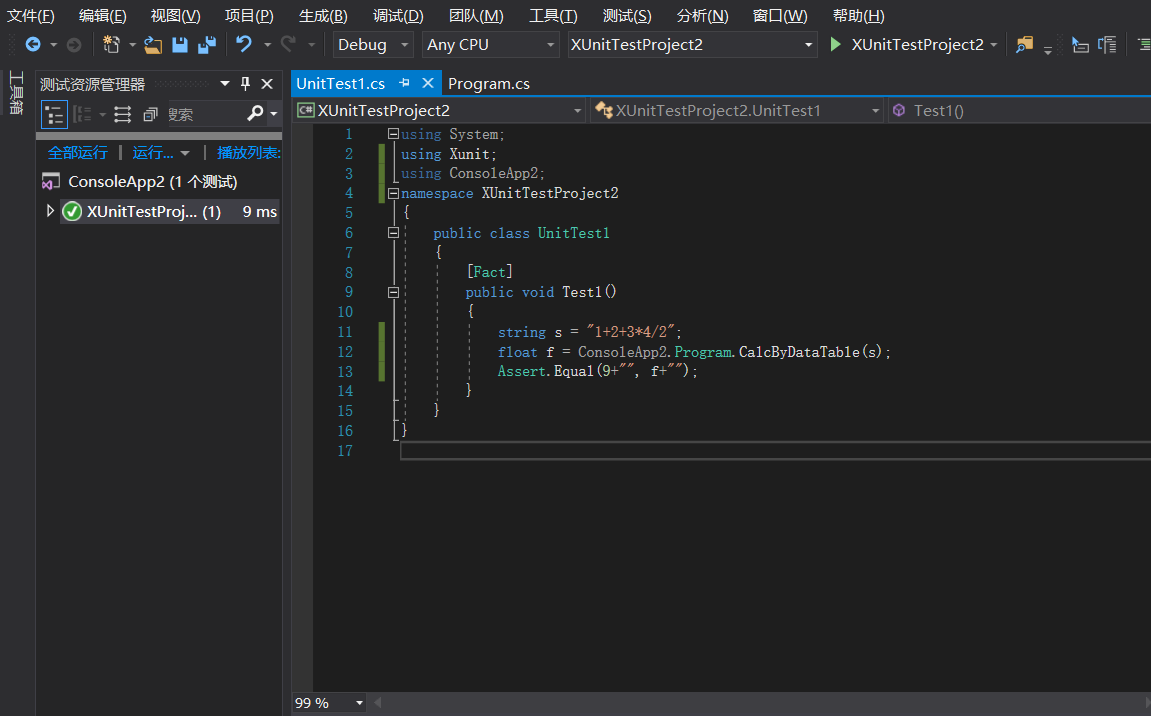Pin the Test Explorer panel with pushpin
1151x716 pixels.
coord(245,84)
